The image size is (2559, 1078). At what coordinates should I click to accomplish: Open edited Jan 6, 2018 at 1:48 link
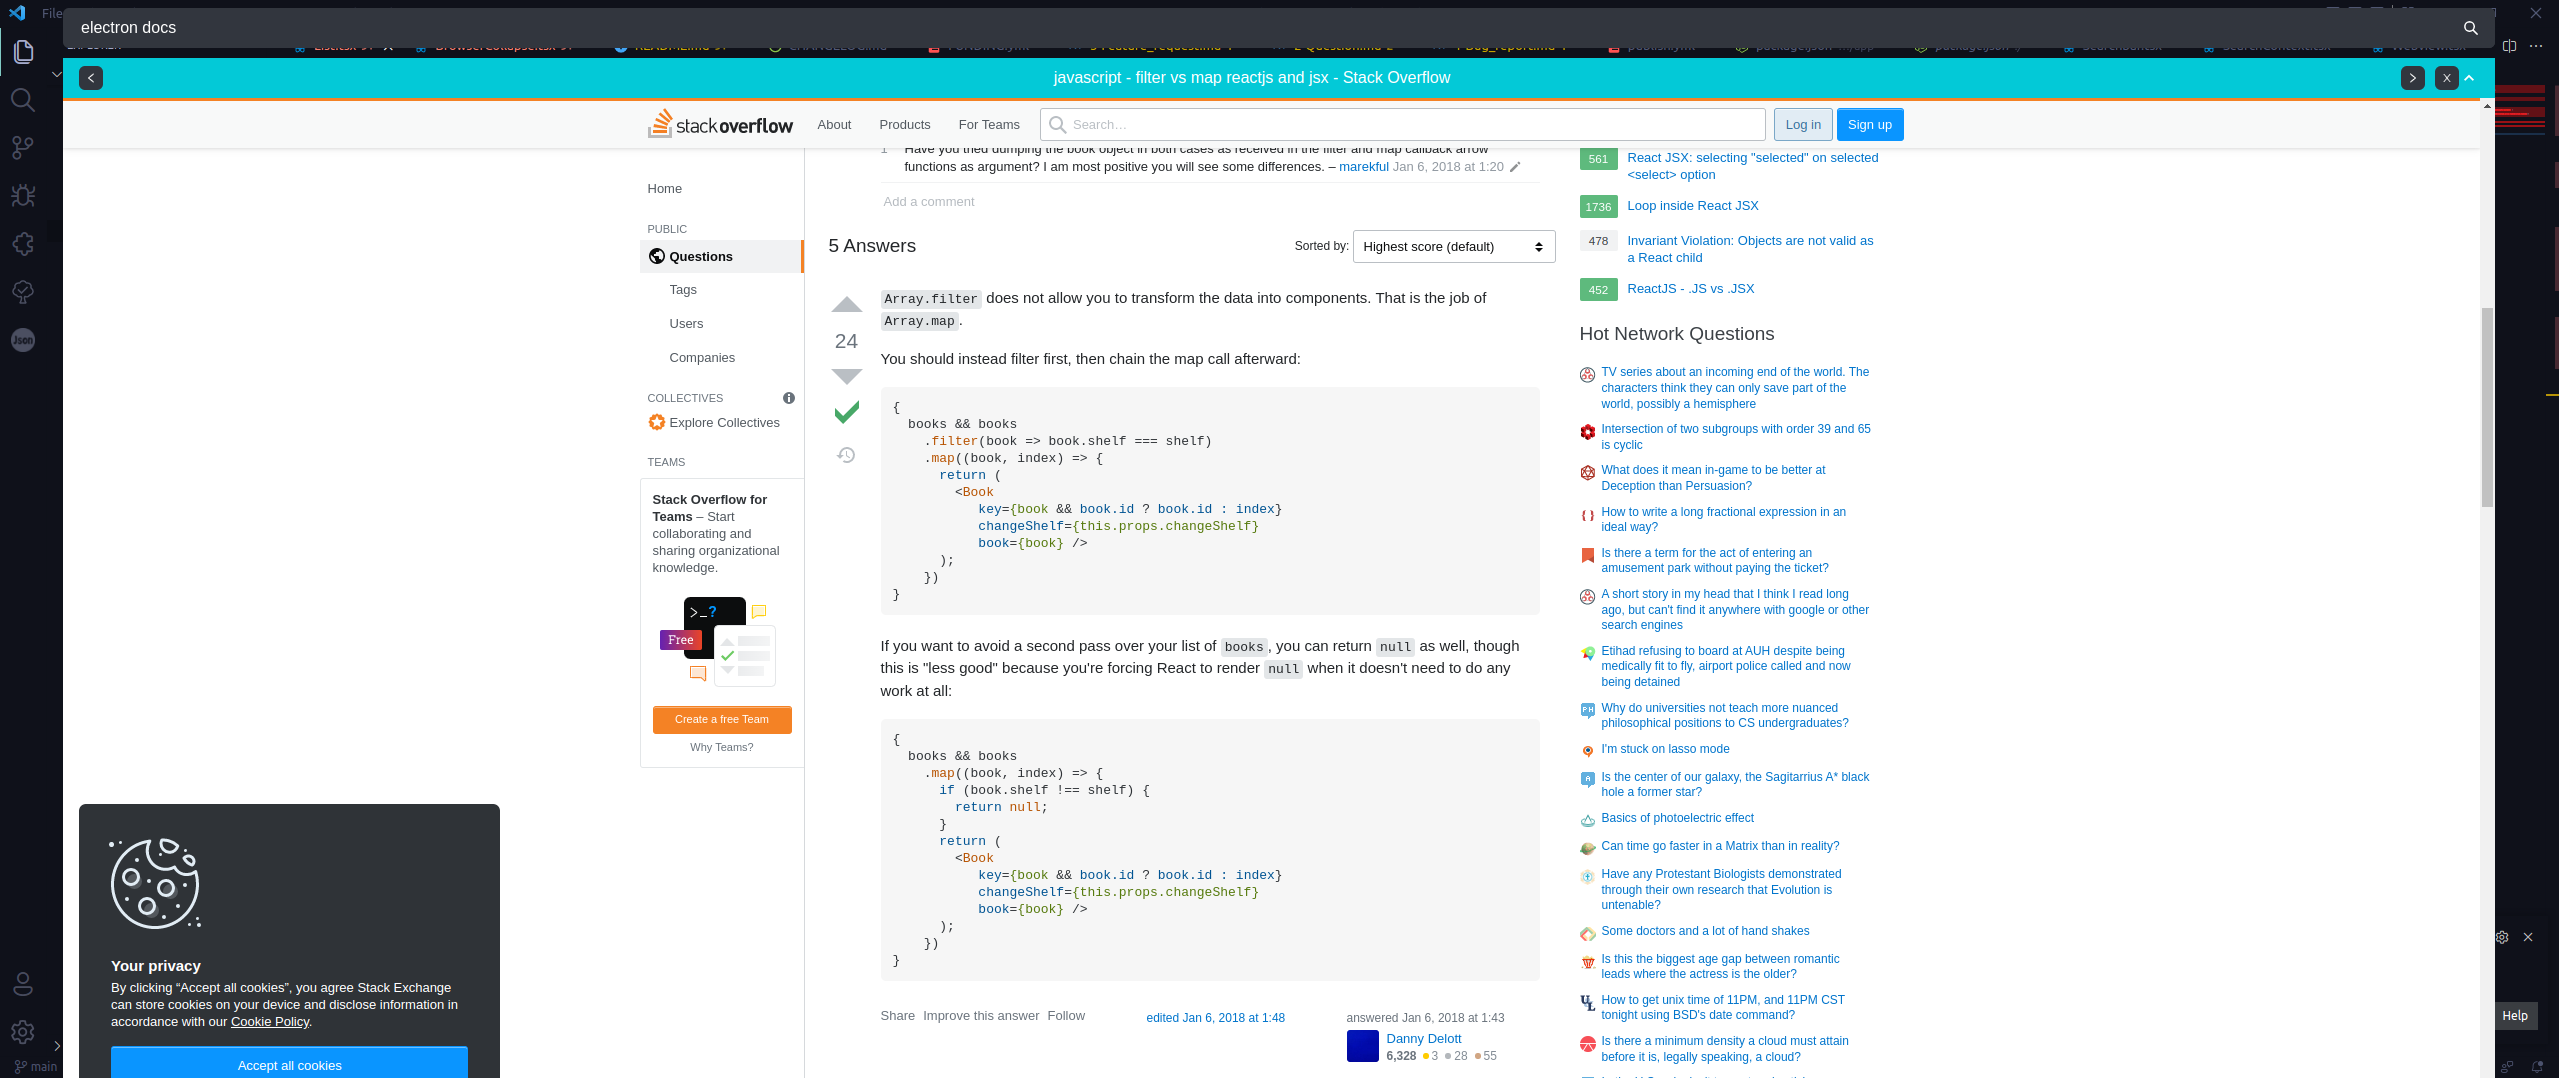(1215, 1018)
